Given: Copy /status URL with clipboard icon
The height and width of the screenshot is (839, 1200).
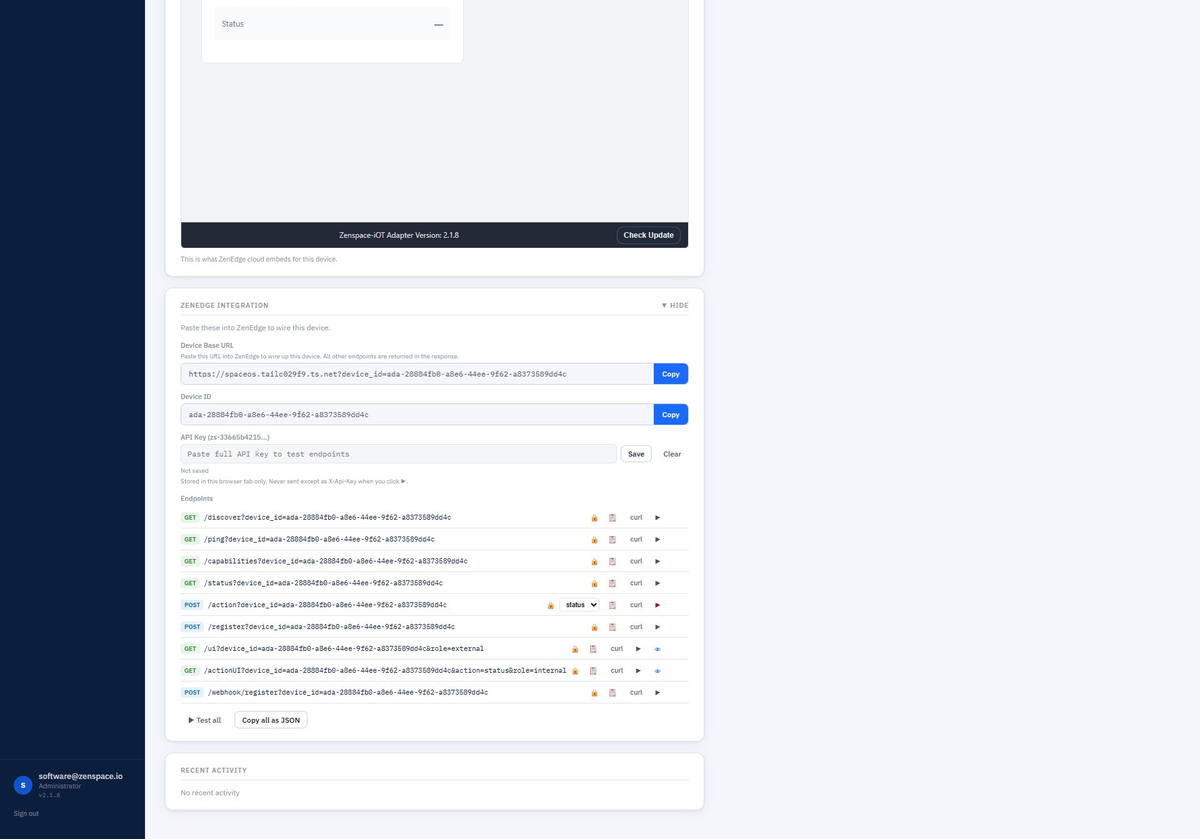Looking at the screenshot, I should [x=612, y=583].
